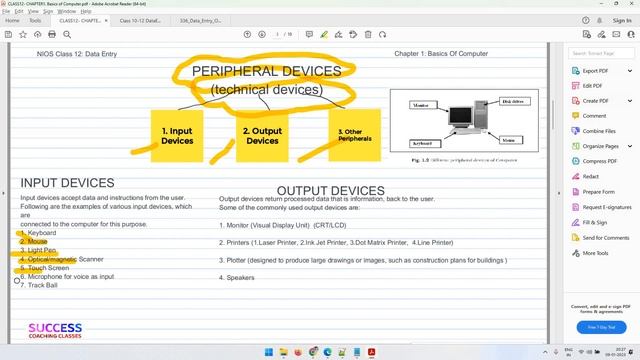This screenshot has height=360, width=640.
Task: Select the draw/sign pen tool
Action: pos(338,35)
